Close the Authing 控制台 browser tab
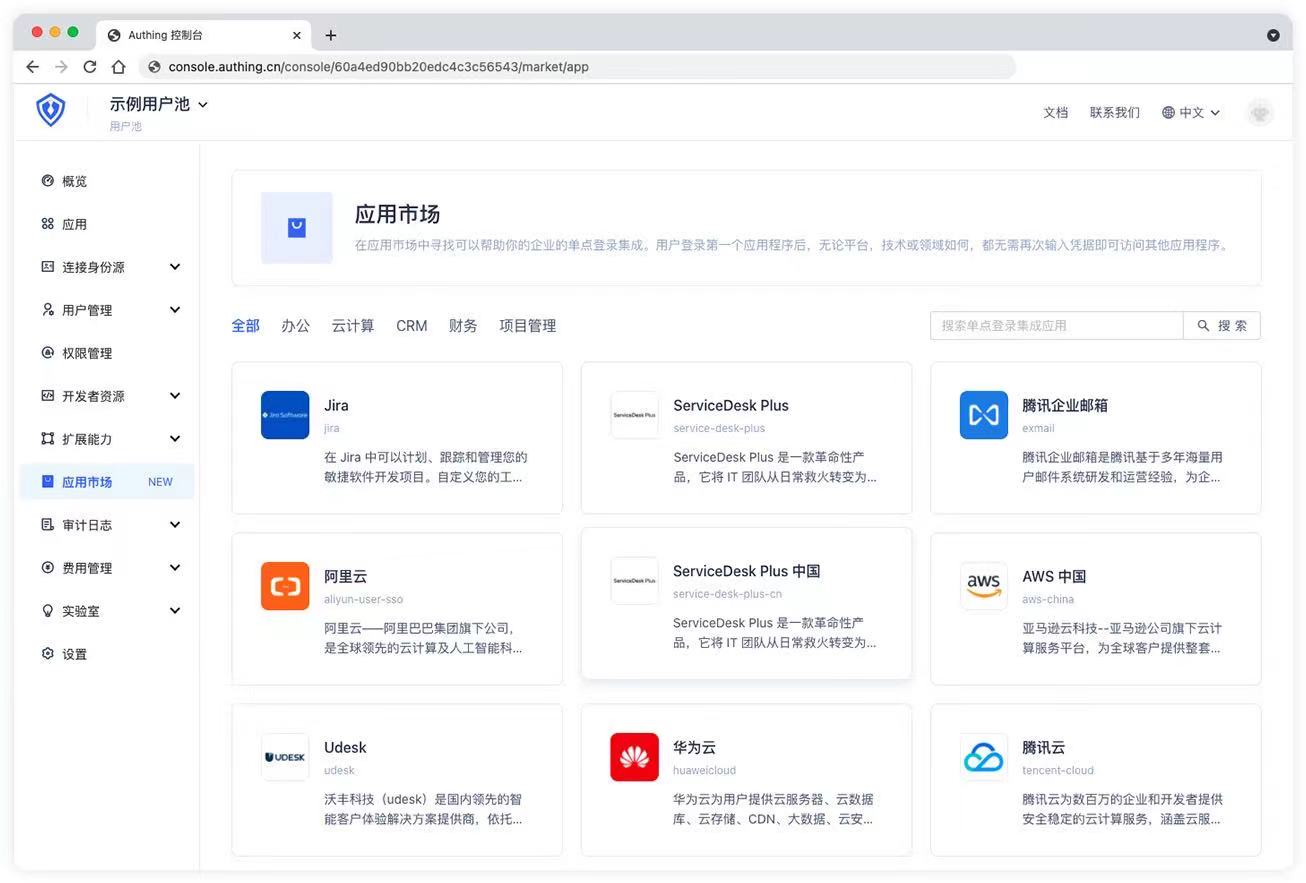Screen dimensions: 1306x883 [x=297, y=35]
